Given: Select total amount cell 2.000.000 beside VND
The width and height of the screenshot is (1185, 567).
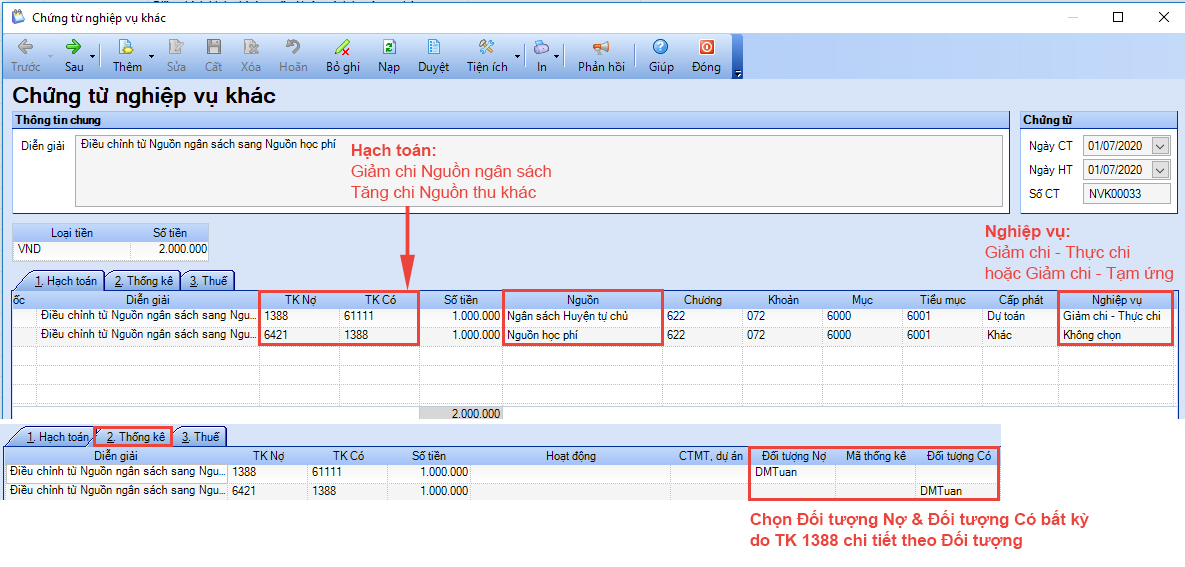Looking at the screenshot, I should 169,249.
